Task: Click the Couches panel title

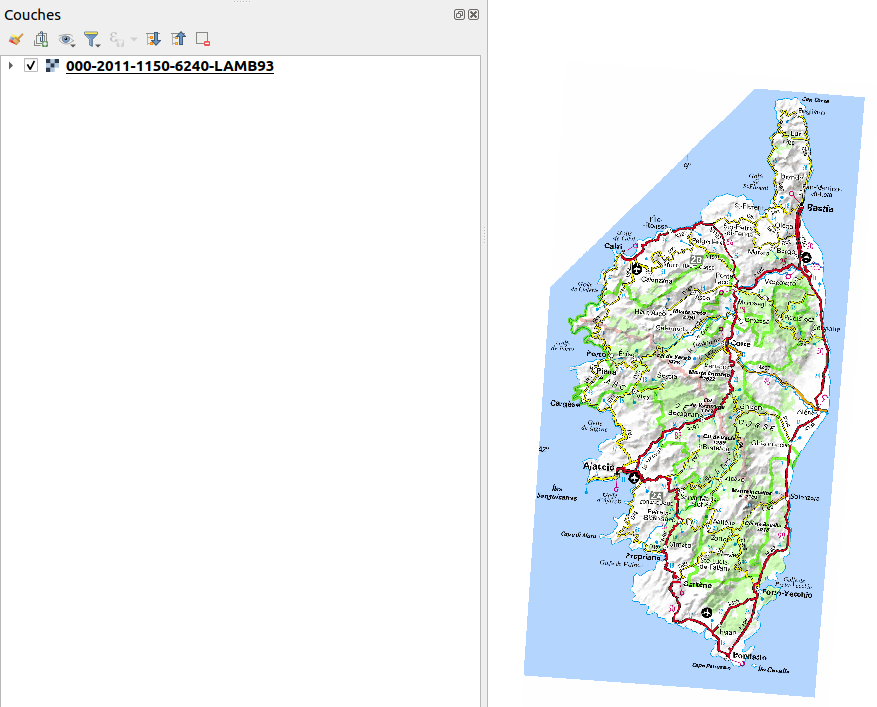Action: pos(33,15)
